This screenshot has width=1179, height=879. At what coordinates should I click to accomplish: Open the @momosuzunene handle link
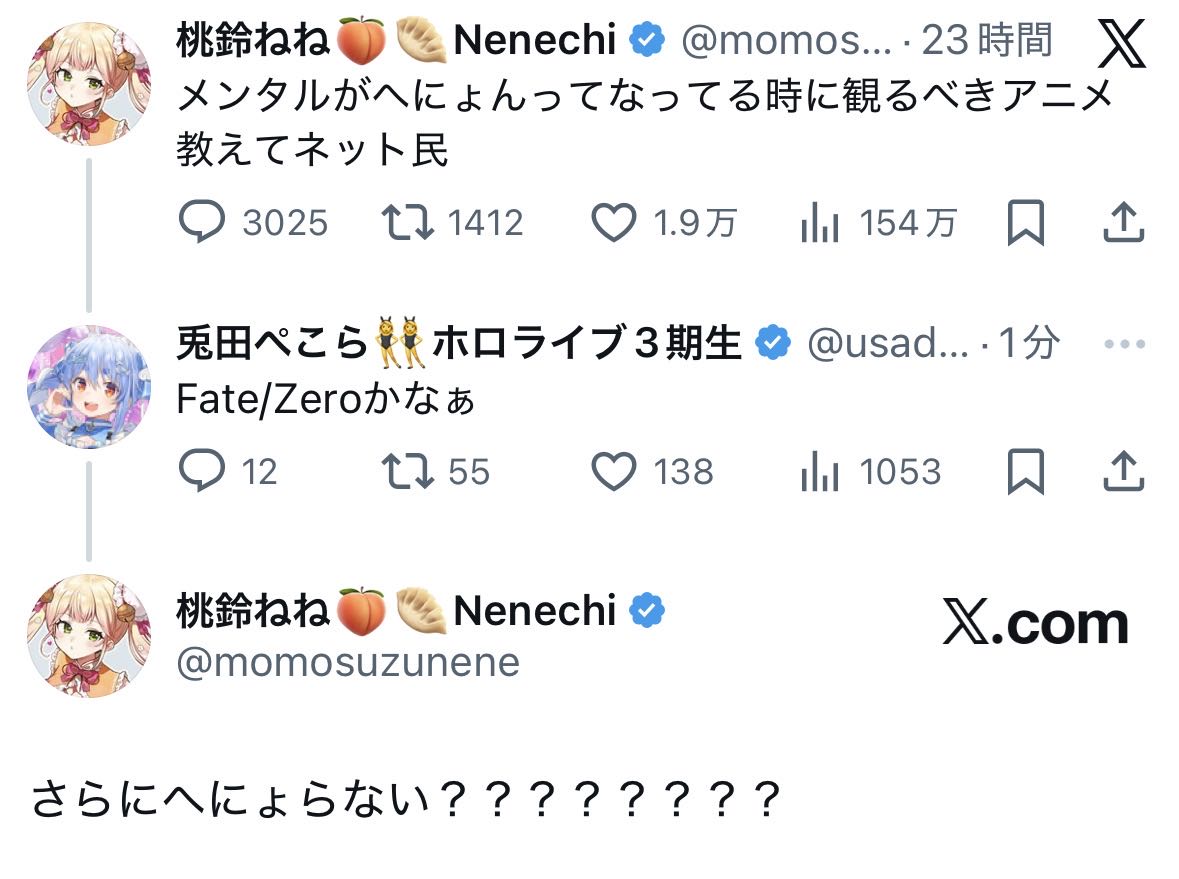click(x=348, y=662)
